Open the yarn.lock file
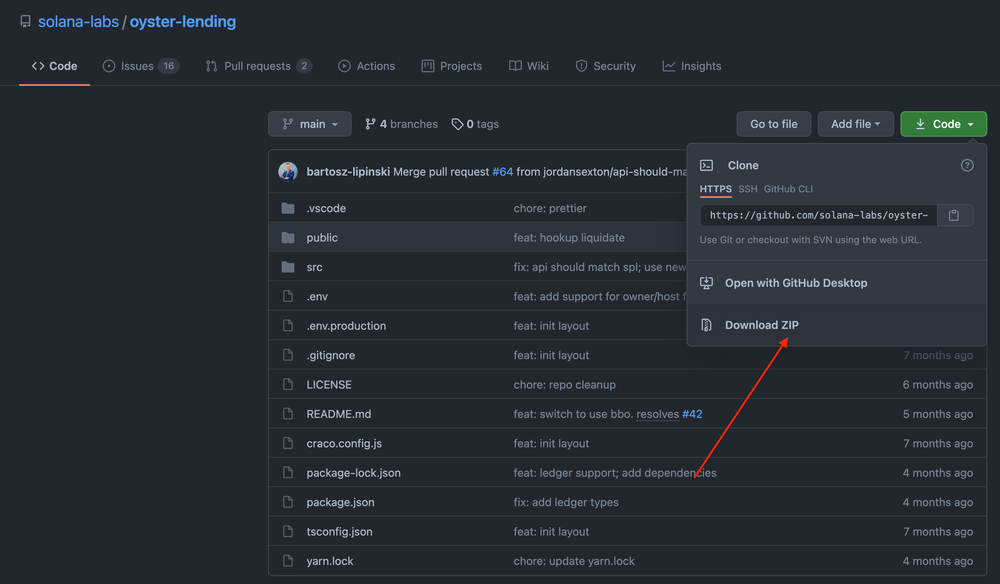The image size is (1000, 584). 330,560
